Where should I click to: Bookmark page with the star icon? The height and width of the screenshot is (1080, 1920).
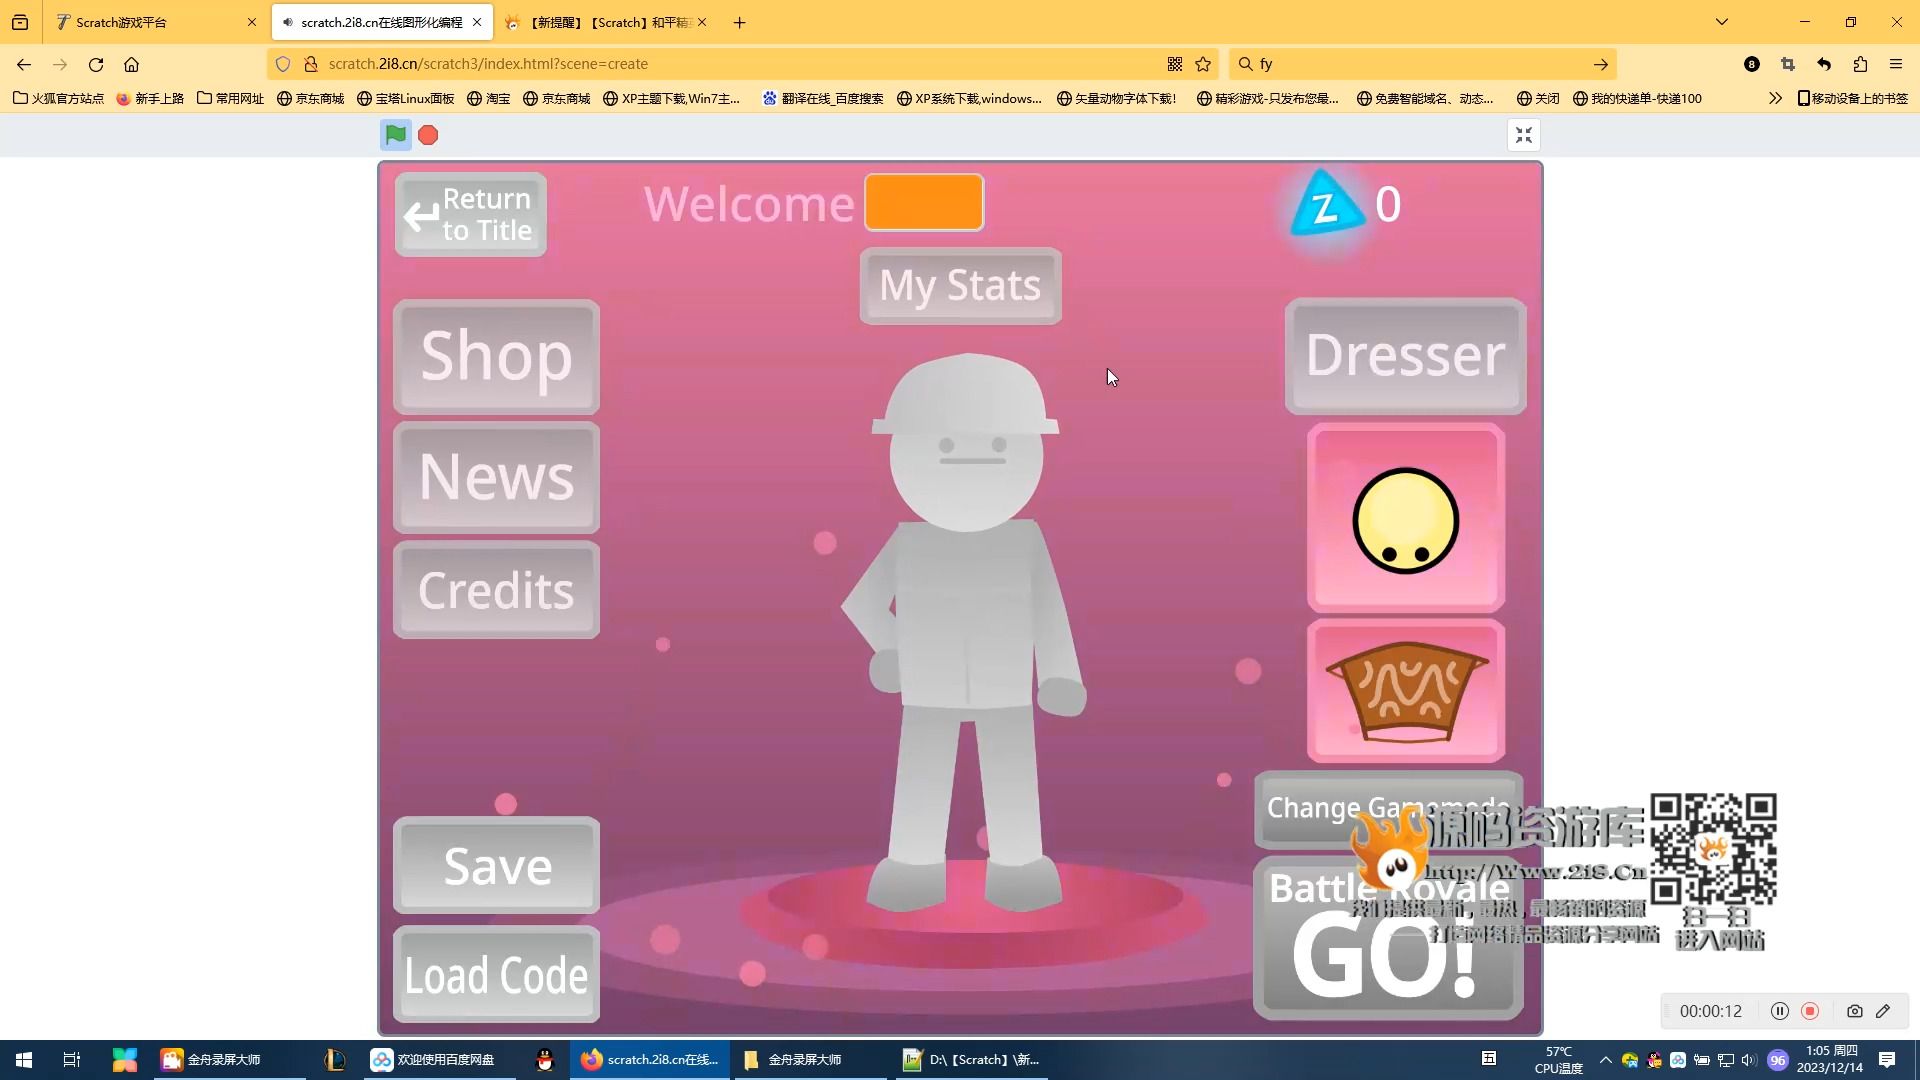coord(1203,64)
